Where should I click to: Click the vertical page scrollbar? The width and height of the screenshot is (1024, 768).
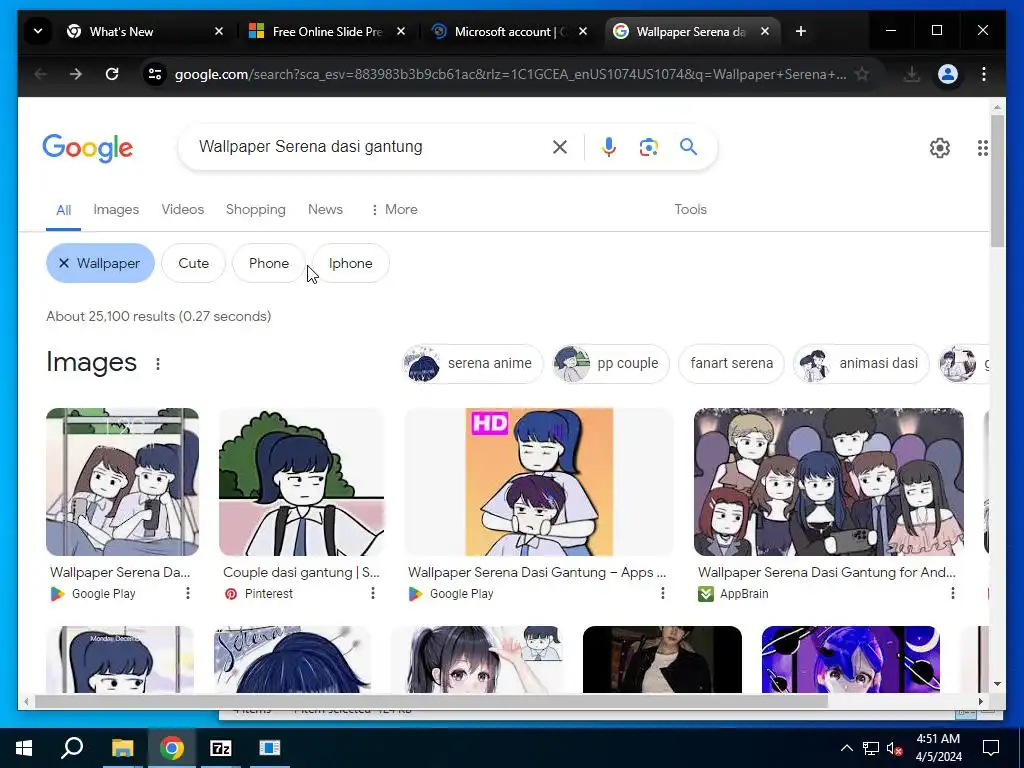point(997,181)
